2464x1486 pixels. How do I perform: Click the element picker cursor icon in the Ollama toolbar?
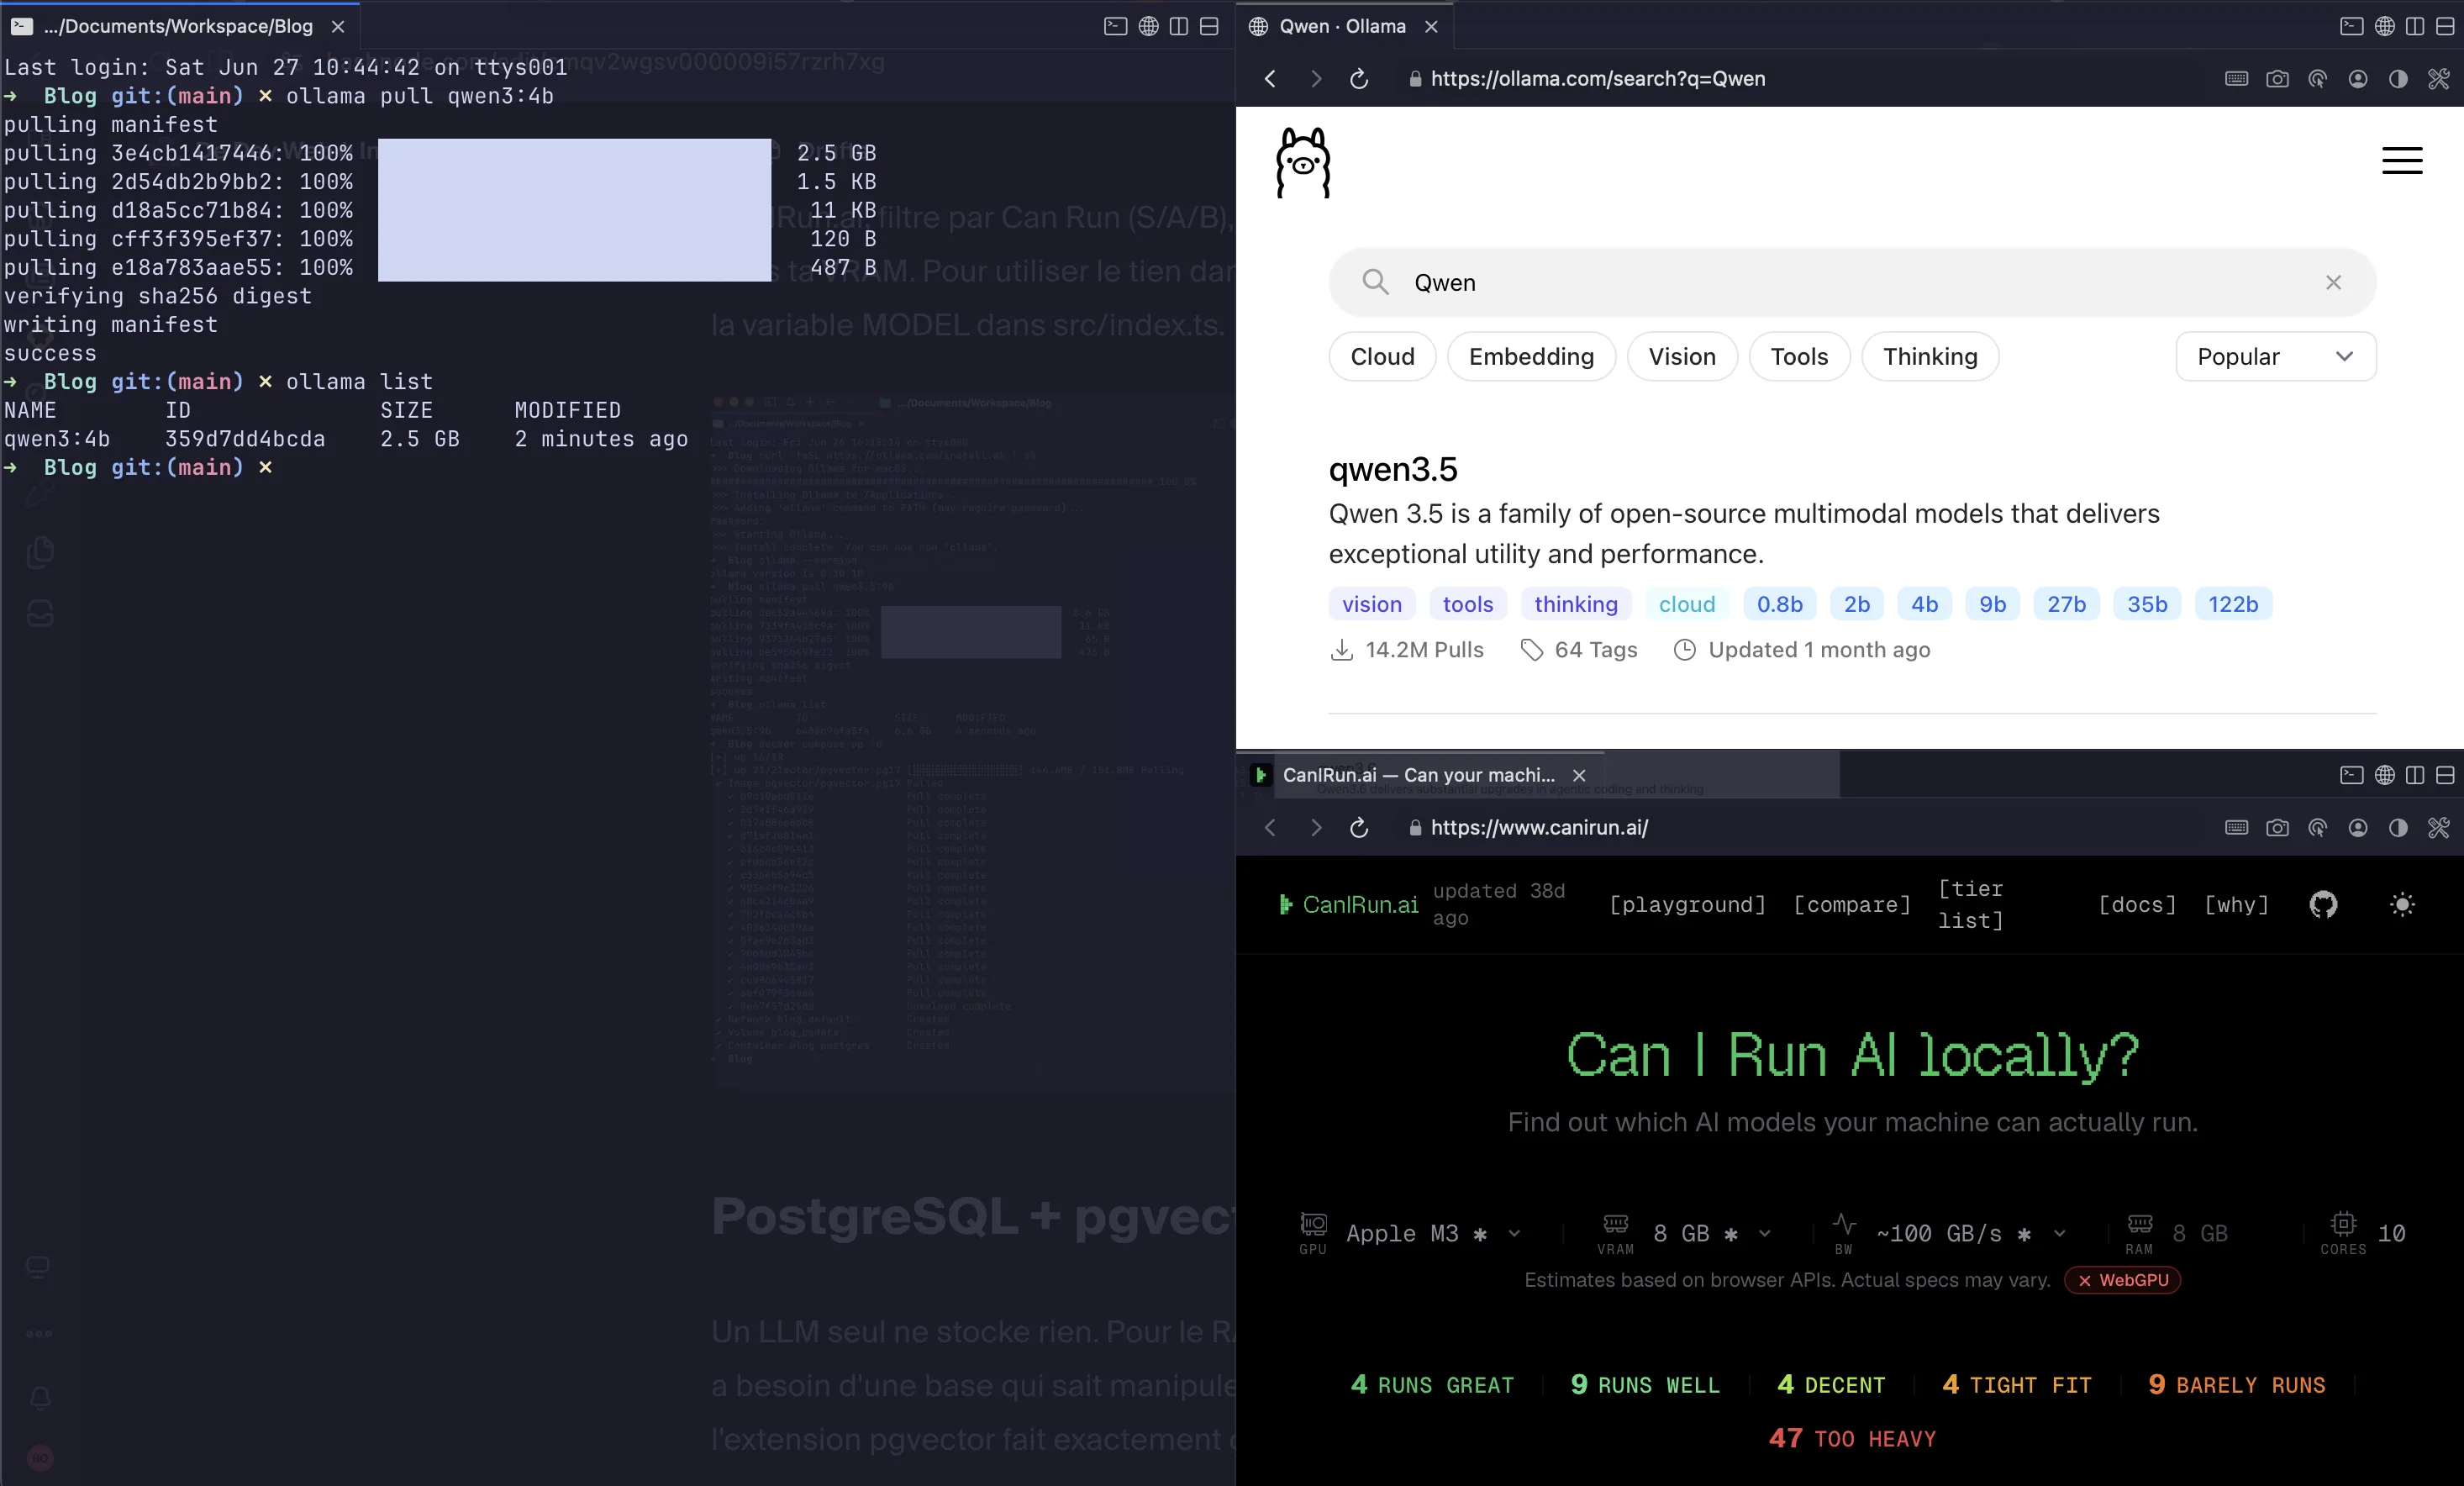pos(2317,78)
